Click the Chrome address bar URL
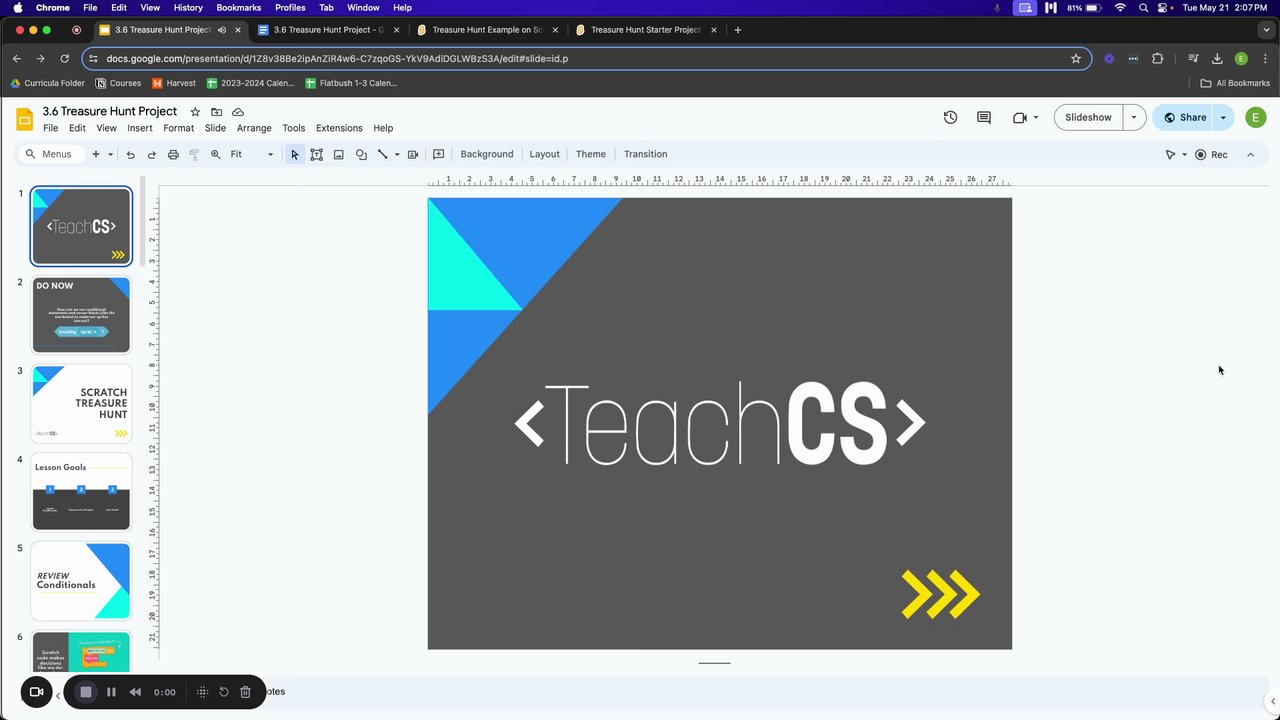This screenshot has width=1280, height=720. pyautogui.click(x=586, y=58)
